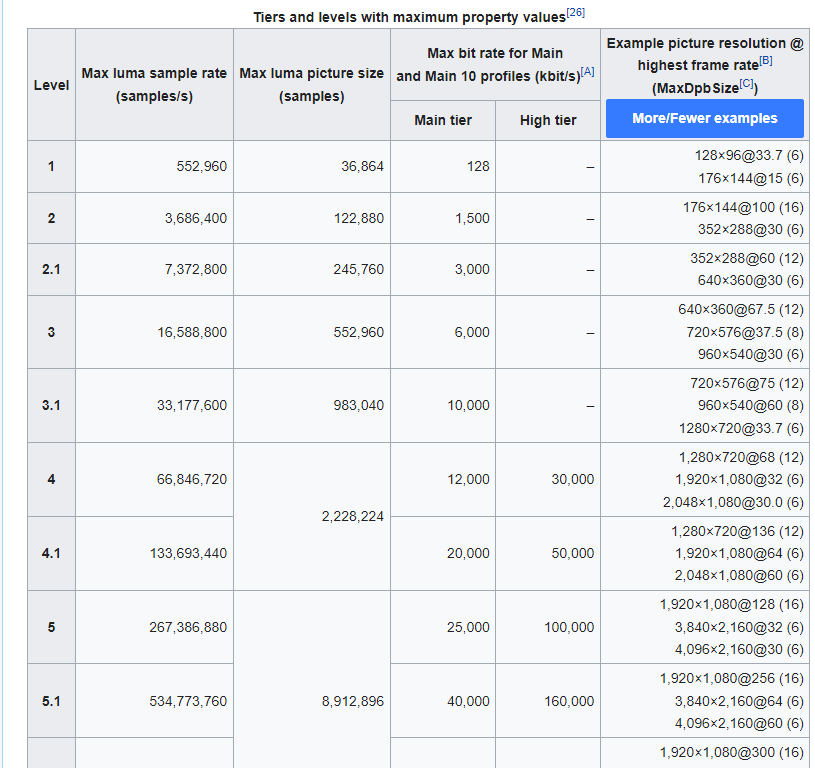The width and height of the screenshot is (815, 768).
Task: Select the Level 1 row header
Action: pyautogui.click(x=51, y=166)
